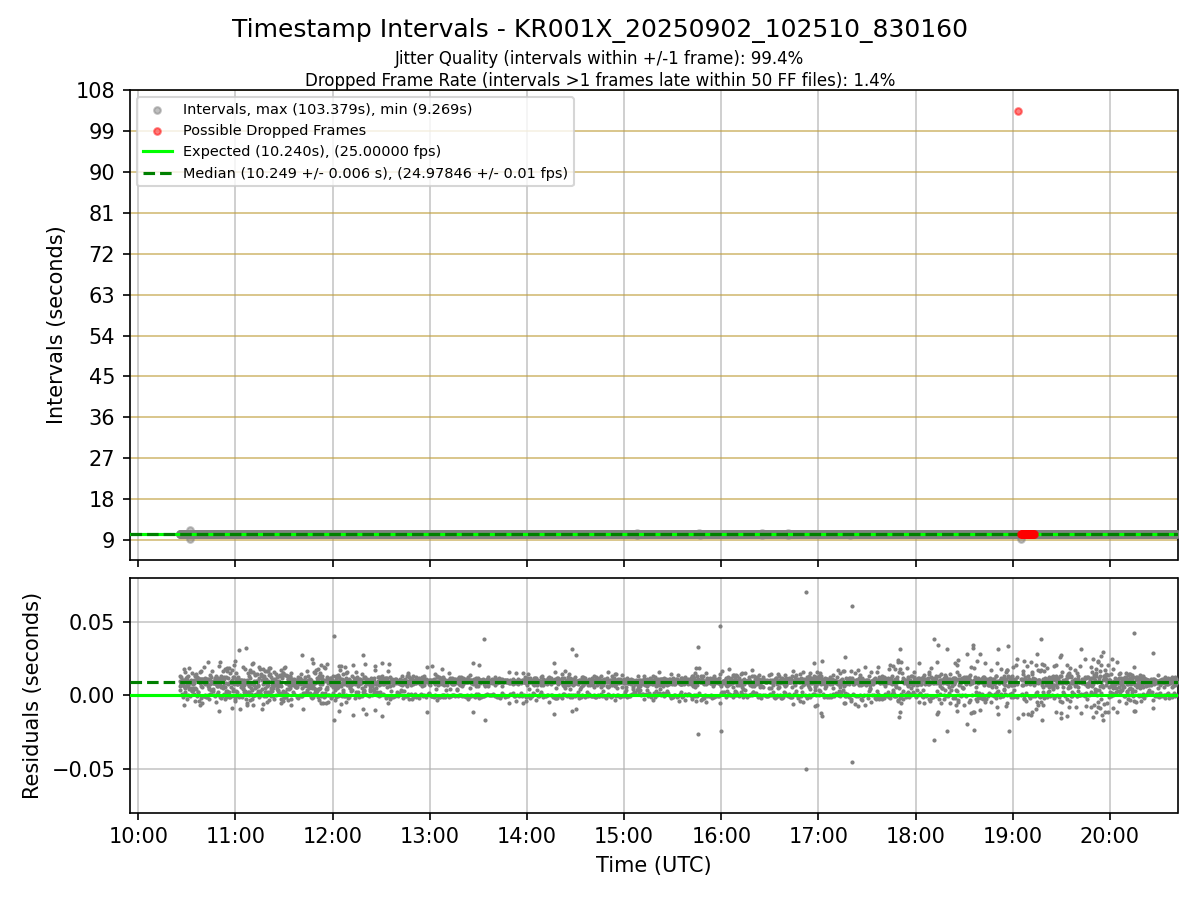This screenshot has width=1200, height=900.
Task: Click the 'Residuals (seconds)' y-axis label
Action: 32,696
